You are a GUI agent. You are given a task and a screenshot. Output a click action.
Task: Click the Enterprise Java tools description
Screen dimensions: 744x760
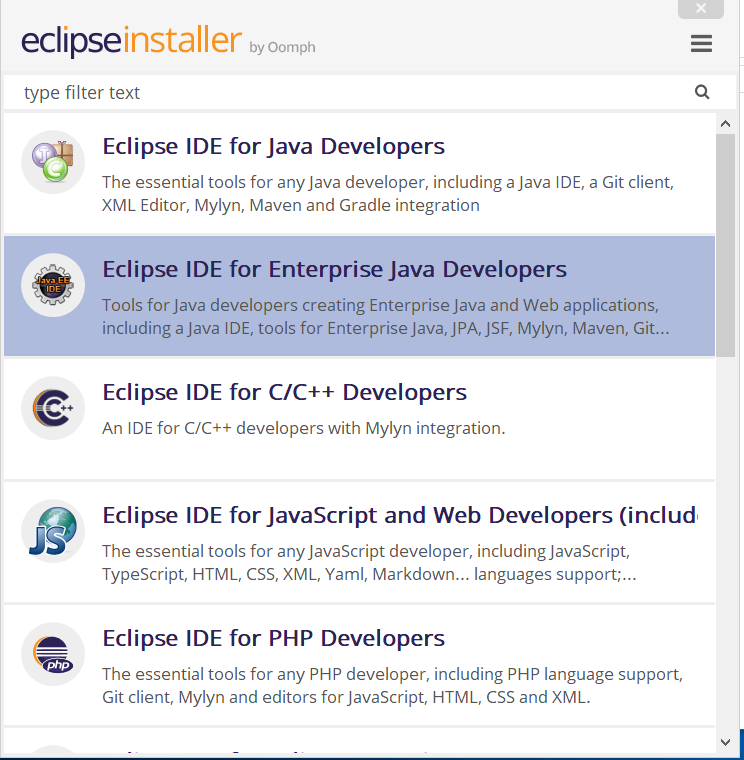coord(385,317)
